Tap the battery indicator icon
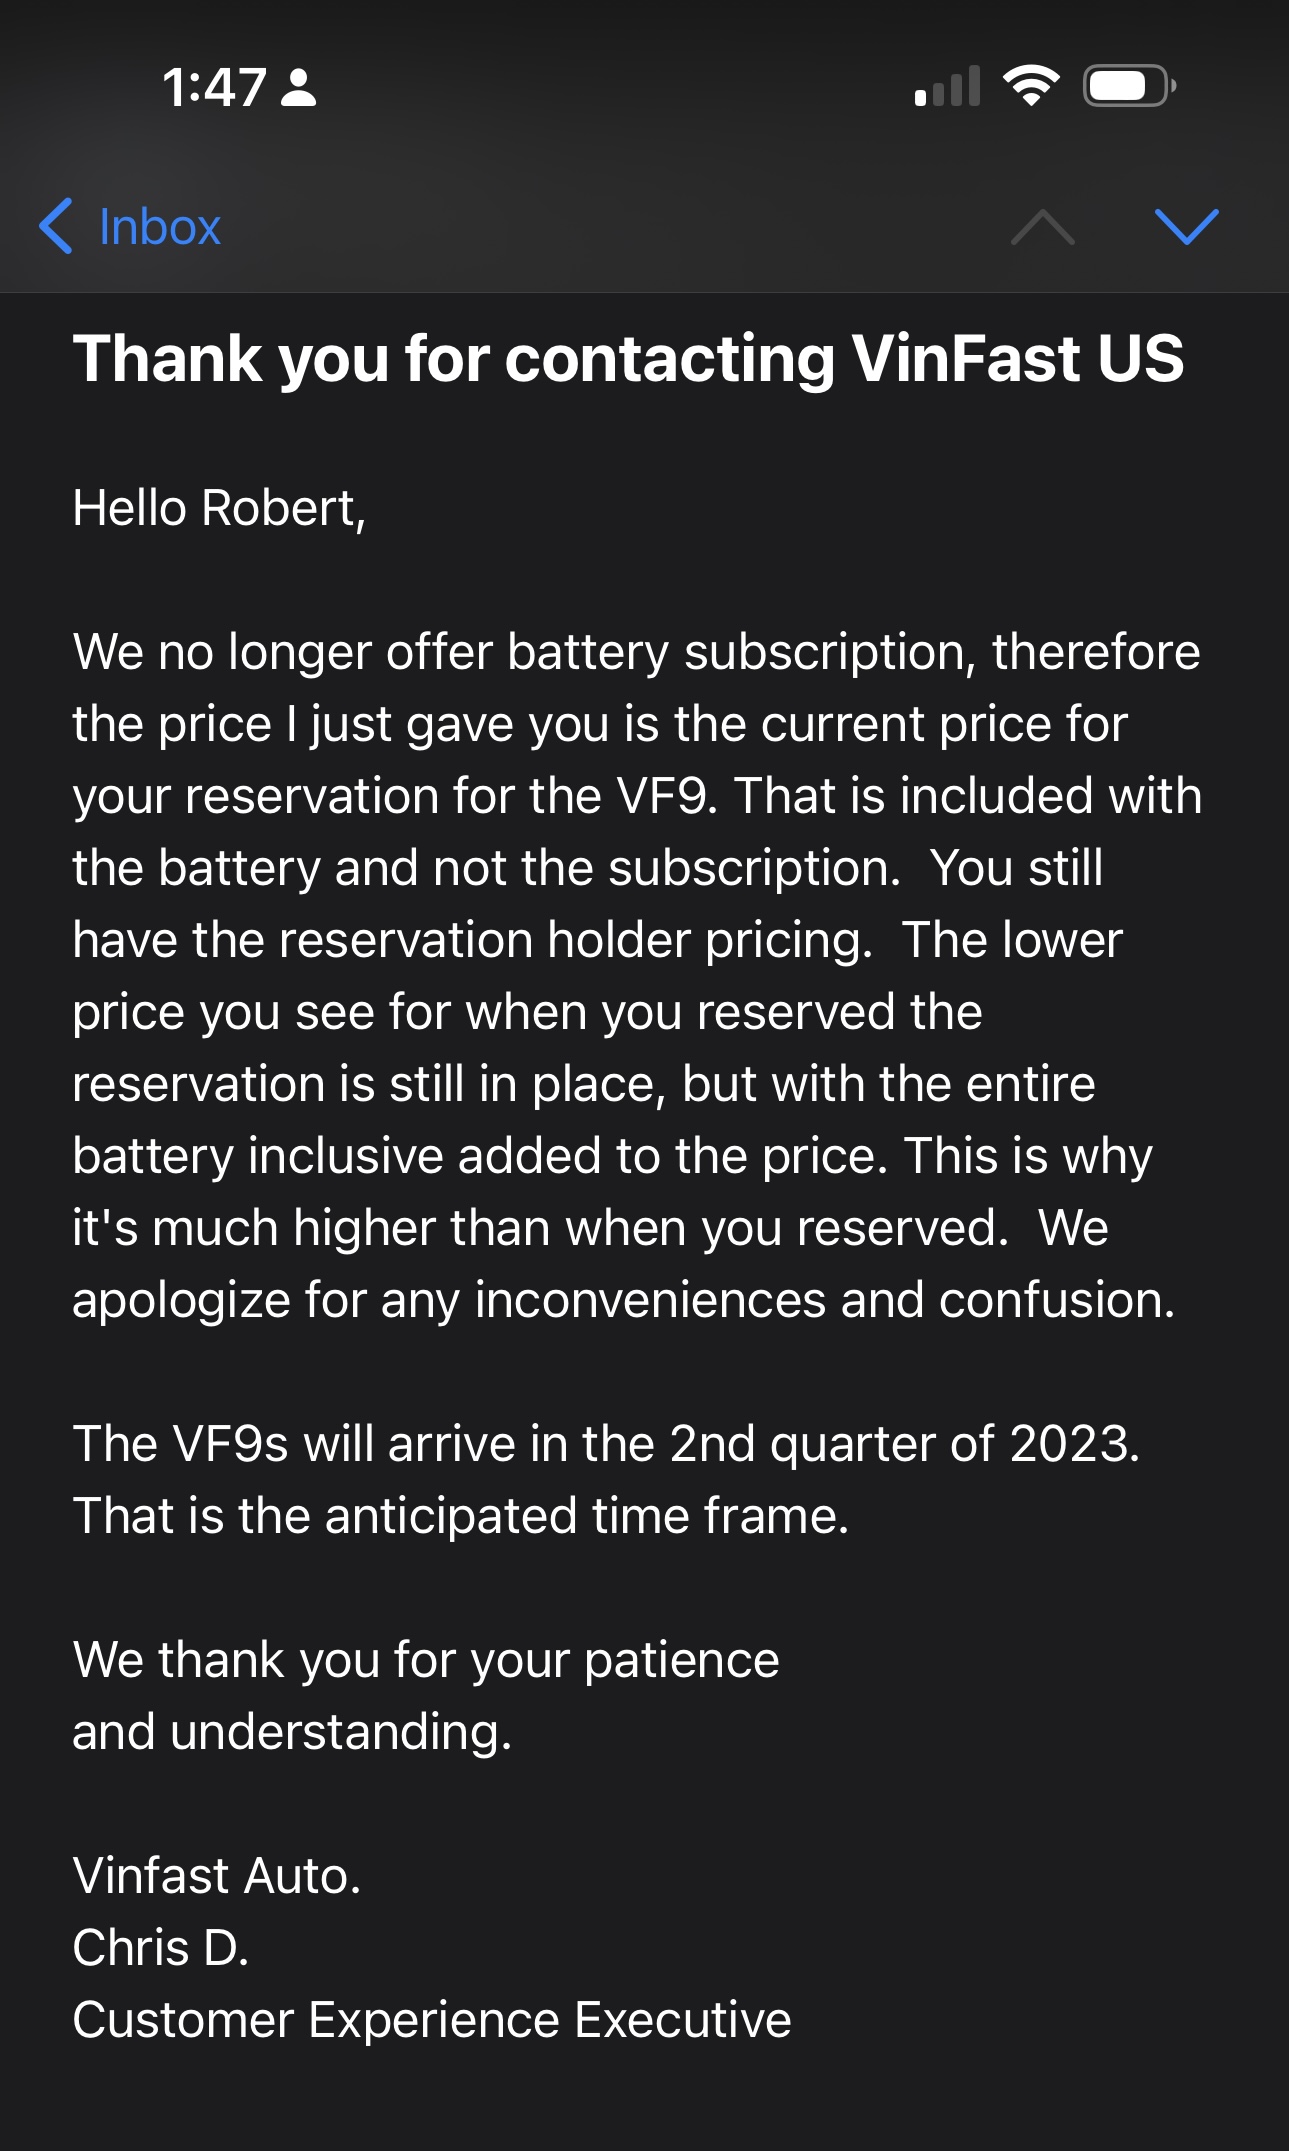The height and width of the screenshot is (2151, 1289). click(x=1129, y=86)
